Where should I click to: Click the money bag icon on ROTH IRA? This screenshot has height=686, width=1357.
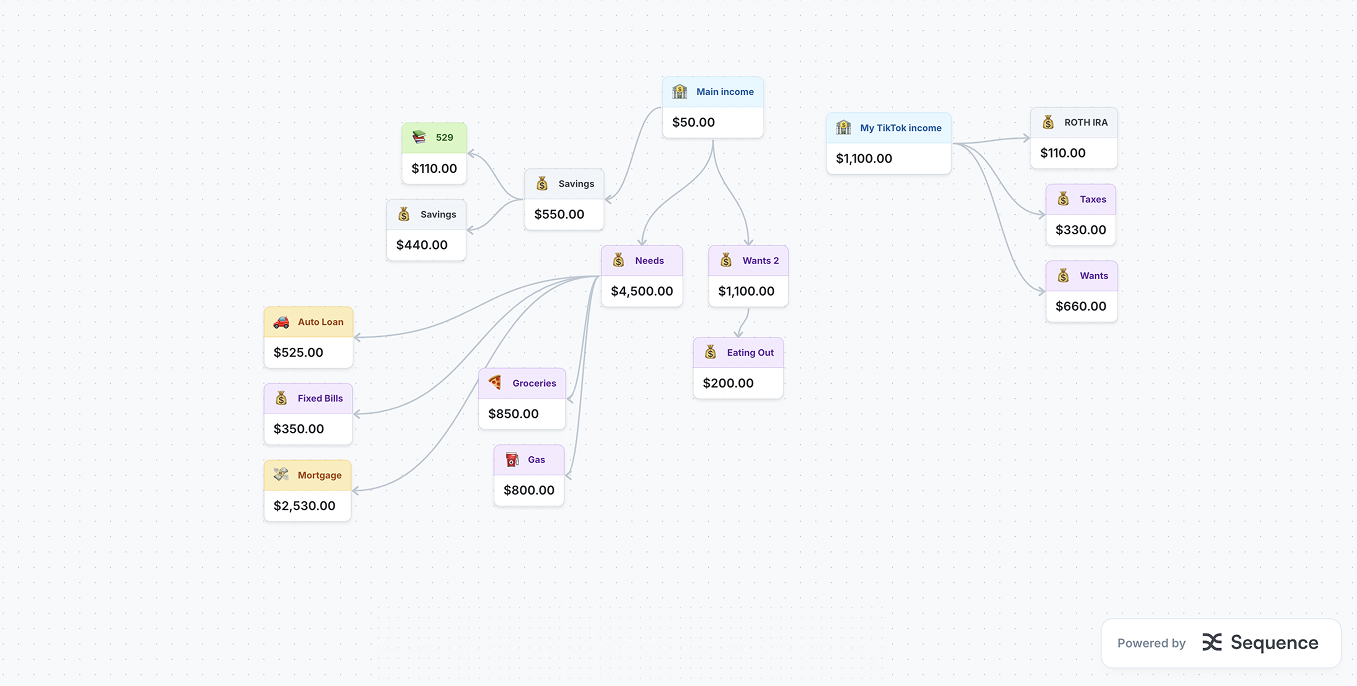point(1048,123)
